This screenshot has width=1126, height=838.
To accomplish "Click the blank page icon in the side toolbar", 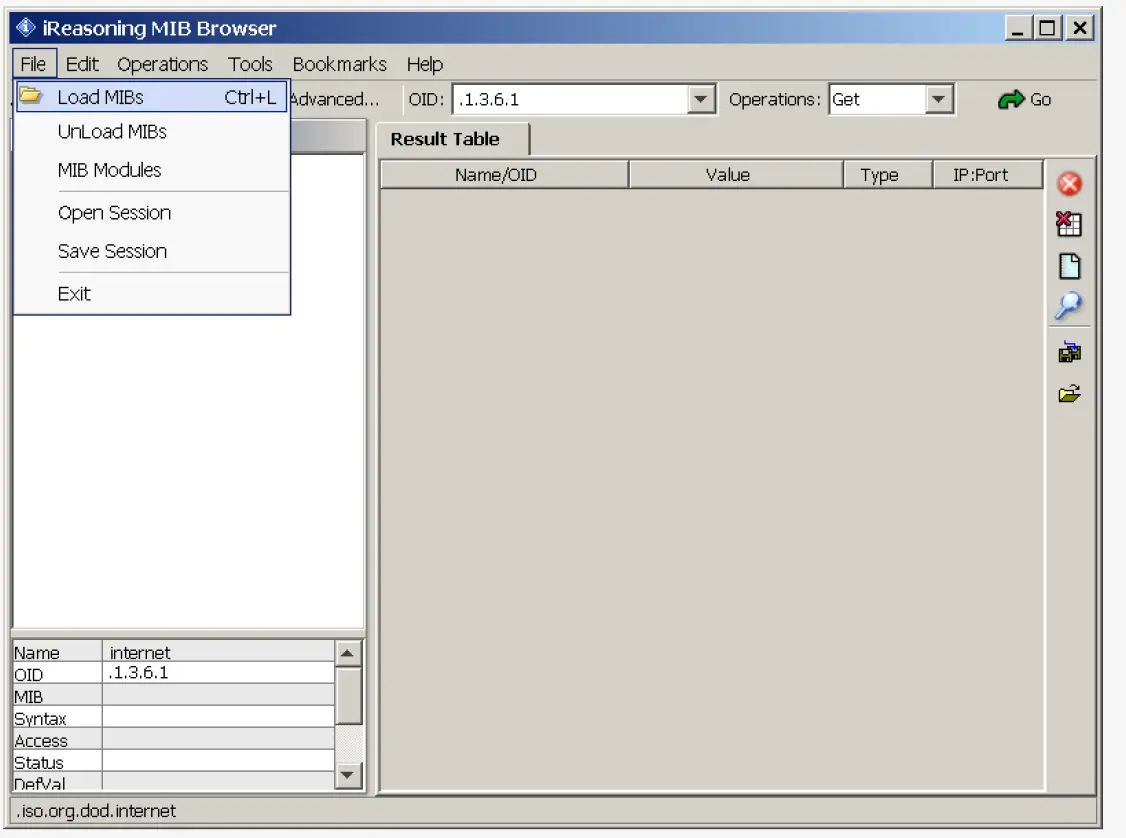I will pos(1069,266).
